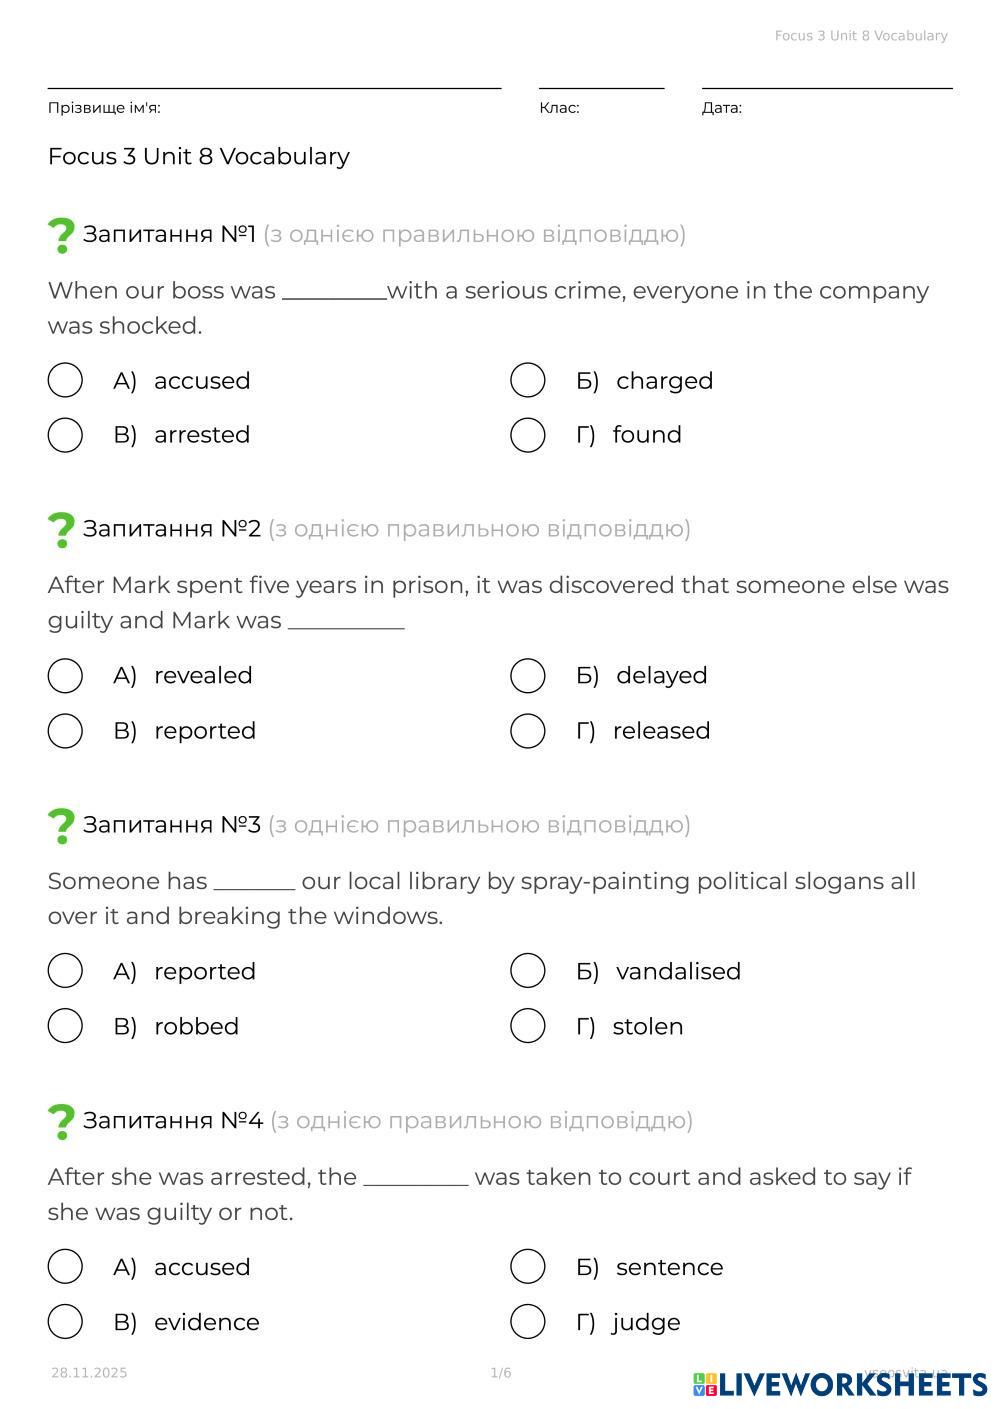Click the Liveworksheets logo
The width and height of the screenshot is (1000, 1409).
tap(840, 1384)
